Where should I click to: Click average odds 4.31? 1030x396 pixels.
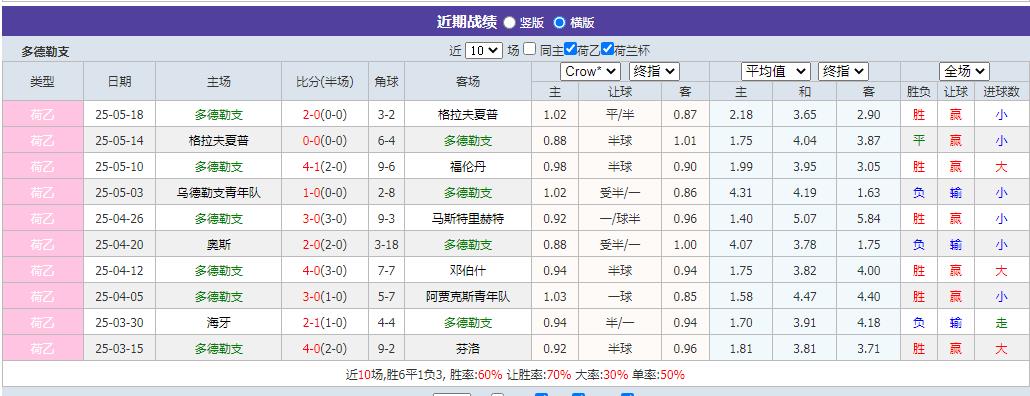coord(740,192)
